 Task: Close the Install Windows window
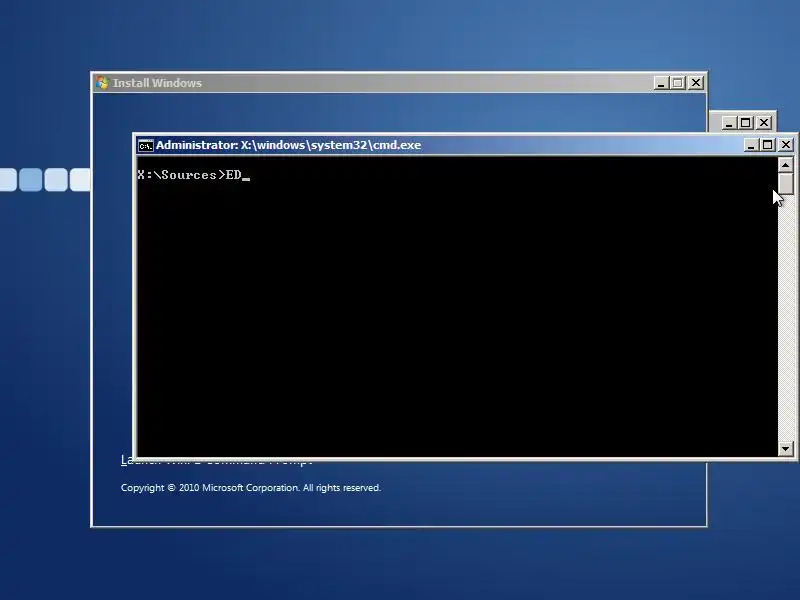696,83
